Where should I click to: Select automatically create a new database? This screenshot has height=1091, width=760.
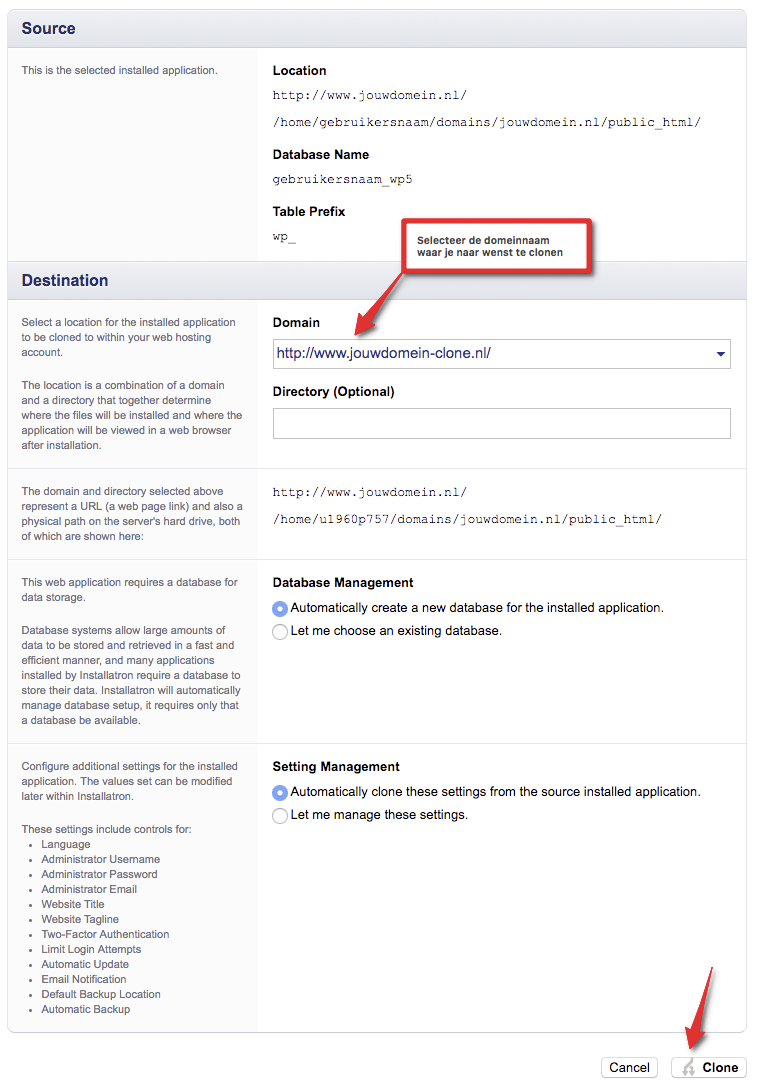(x=281, y=608)
